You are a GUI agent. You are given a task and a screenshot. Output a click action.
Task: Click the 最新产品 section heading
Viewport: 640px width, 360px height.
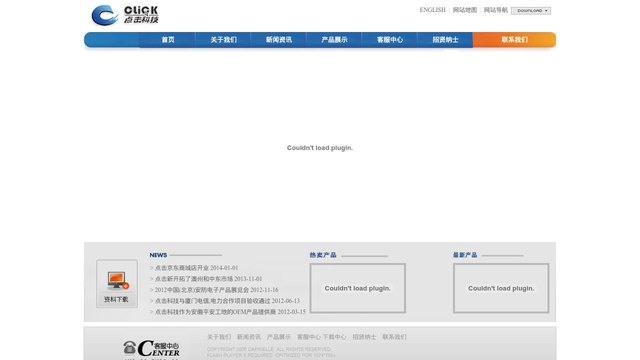(465, 255)
